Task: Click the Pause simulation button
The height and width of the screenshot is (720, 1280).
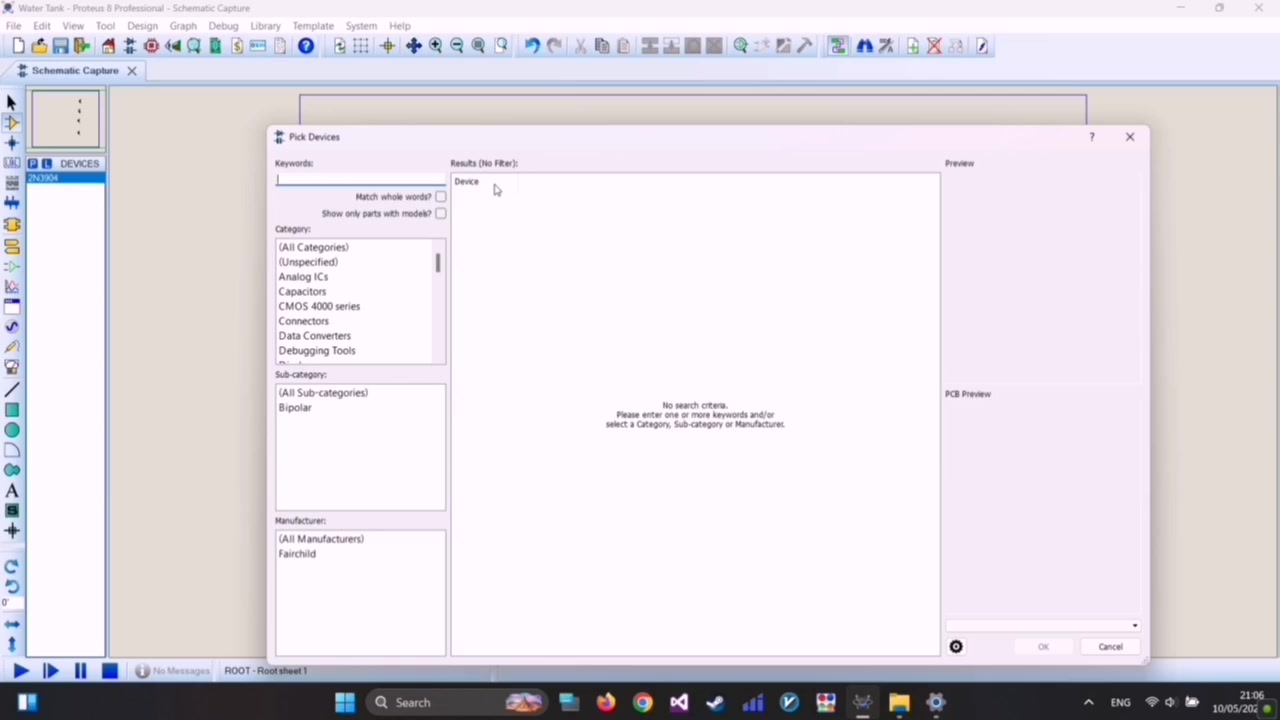Action: point(81,671)
